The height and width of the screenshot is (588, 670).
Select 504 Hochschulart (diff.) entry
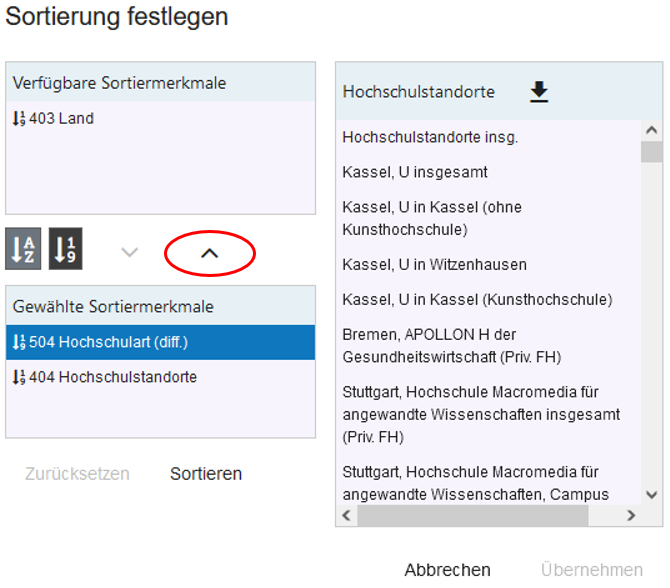click(x=108, y=343)
